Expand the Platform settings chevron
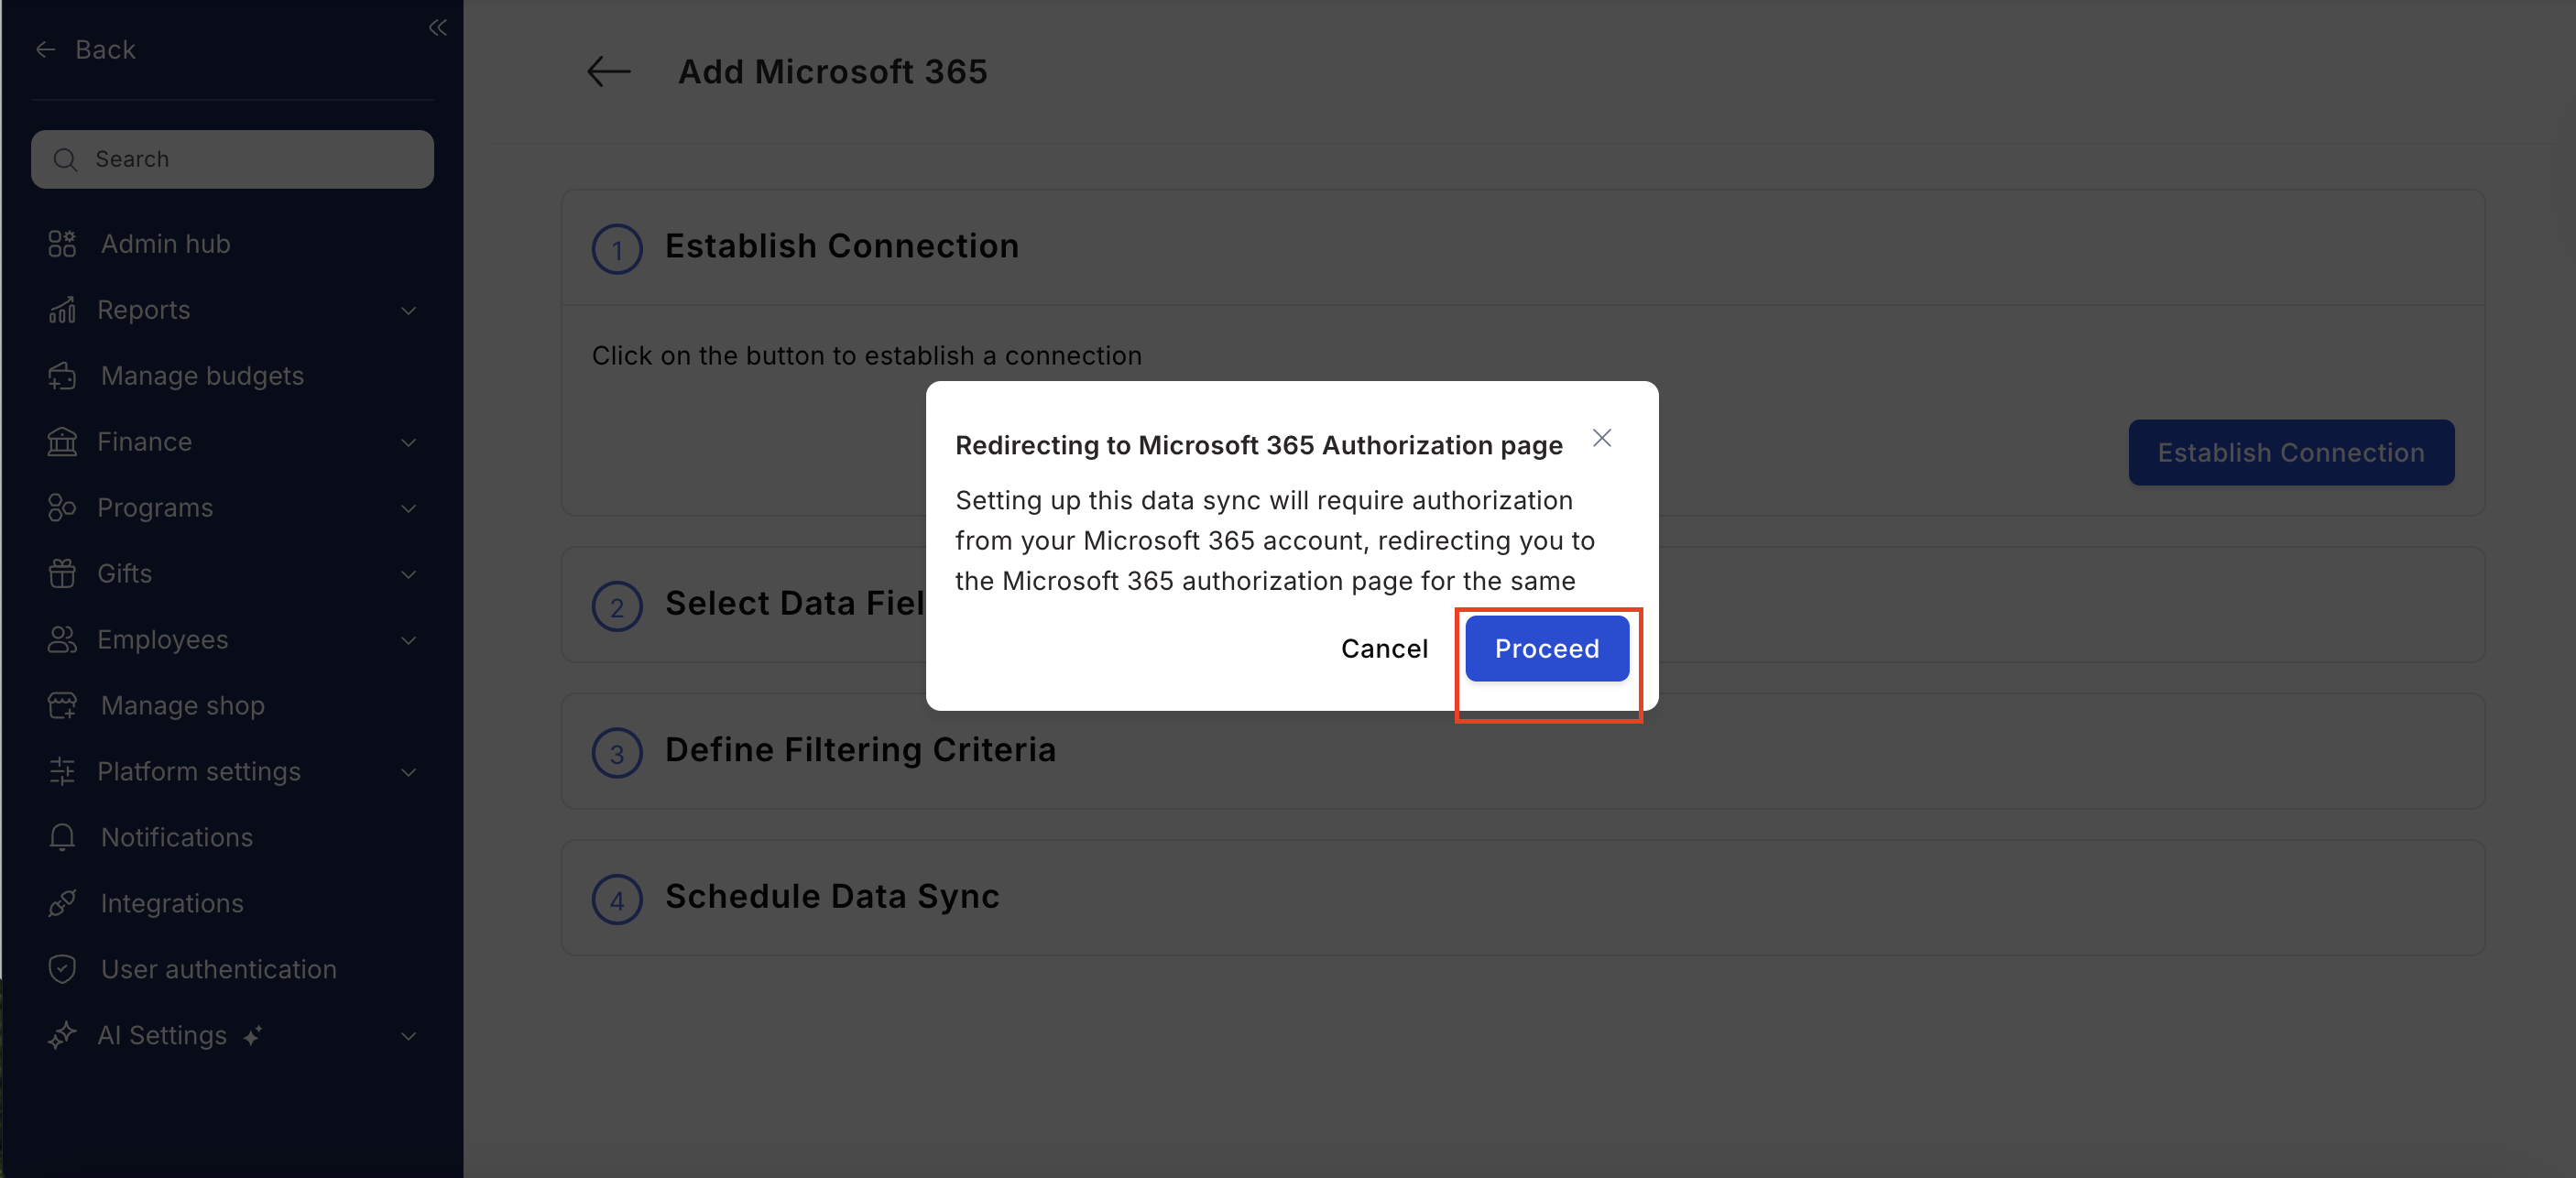The width and height of the screenshot is (2576, 1178). 408,773
